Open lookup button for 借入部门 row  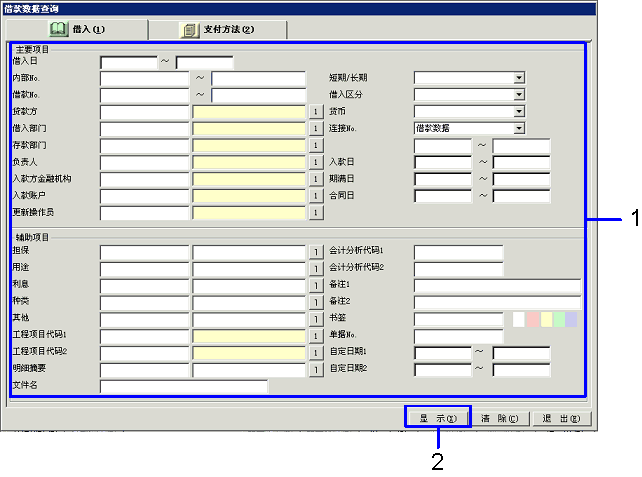[316, 128]
